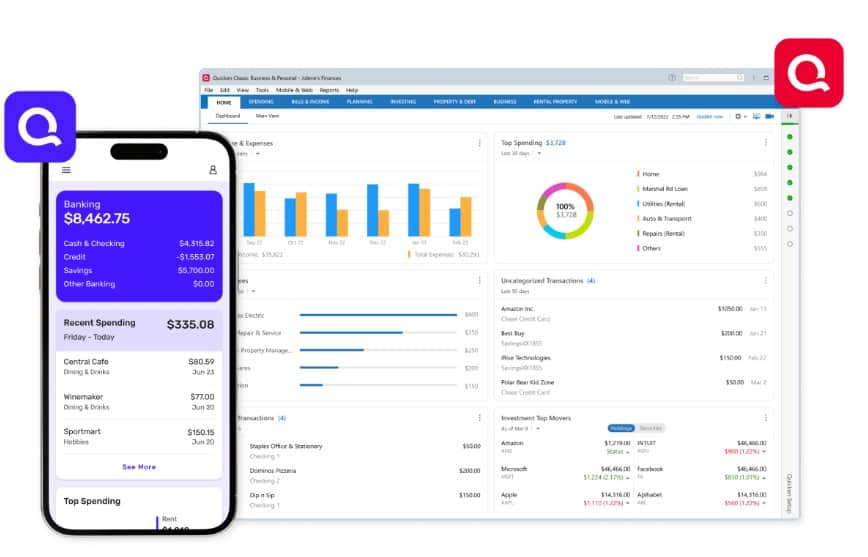
Task: Open the Reports menu
Action: [329, 90]
